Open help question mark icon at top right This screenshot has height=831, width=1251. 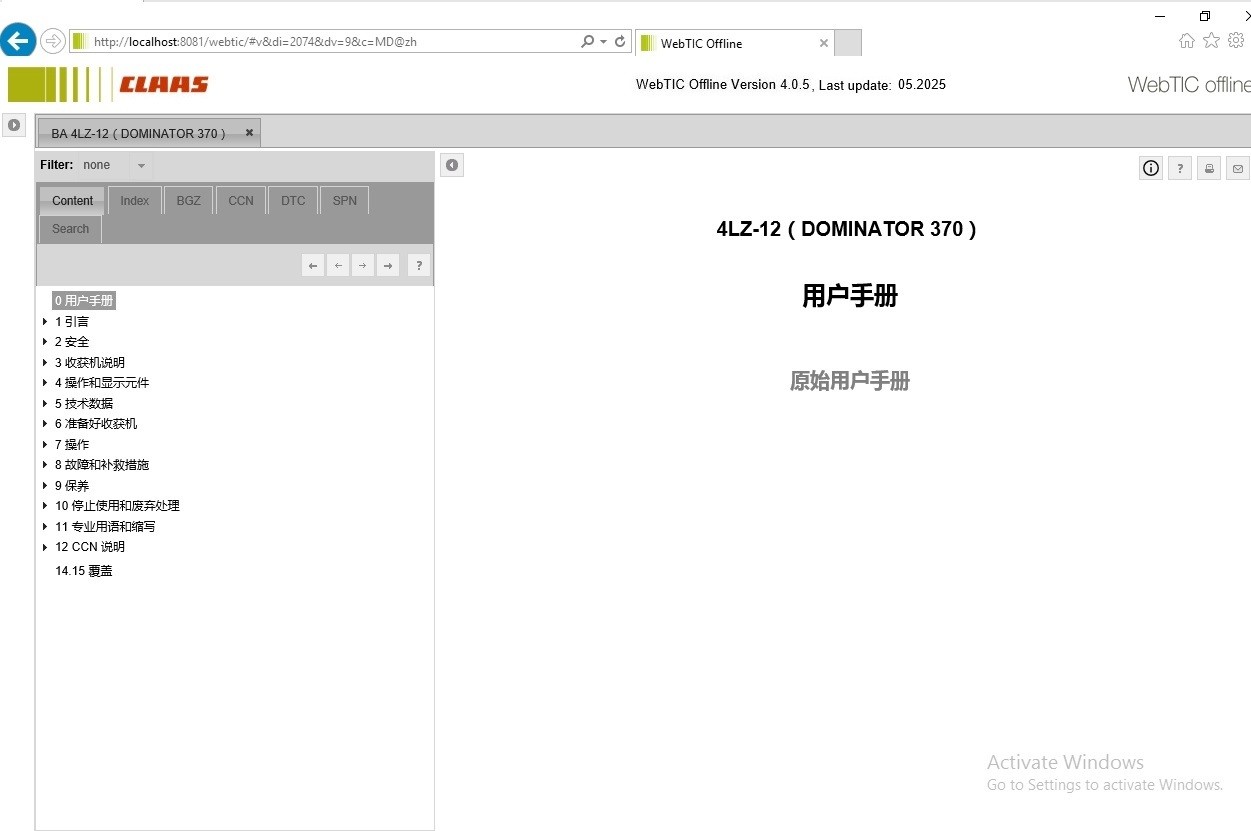pyautogui.click(x=1180, y=168)
